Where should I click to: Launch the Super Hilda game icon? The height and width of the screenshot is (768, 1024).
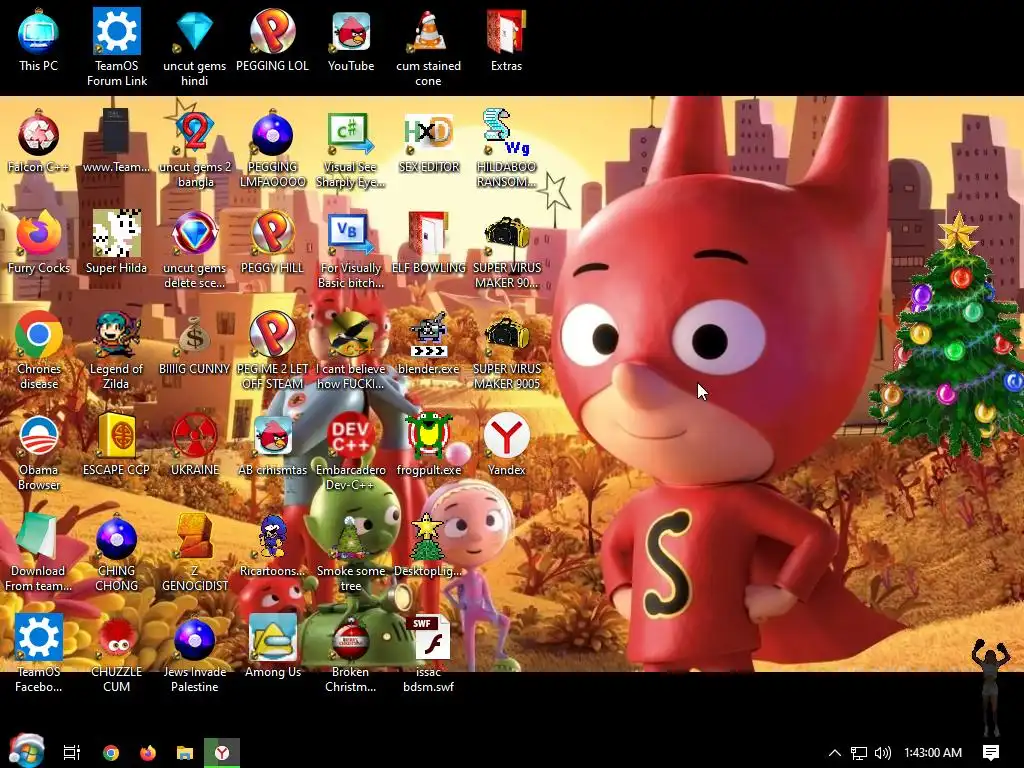[x=116, y=243]
